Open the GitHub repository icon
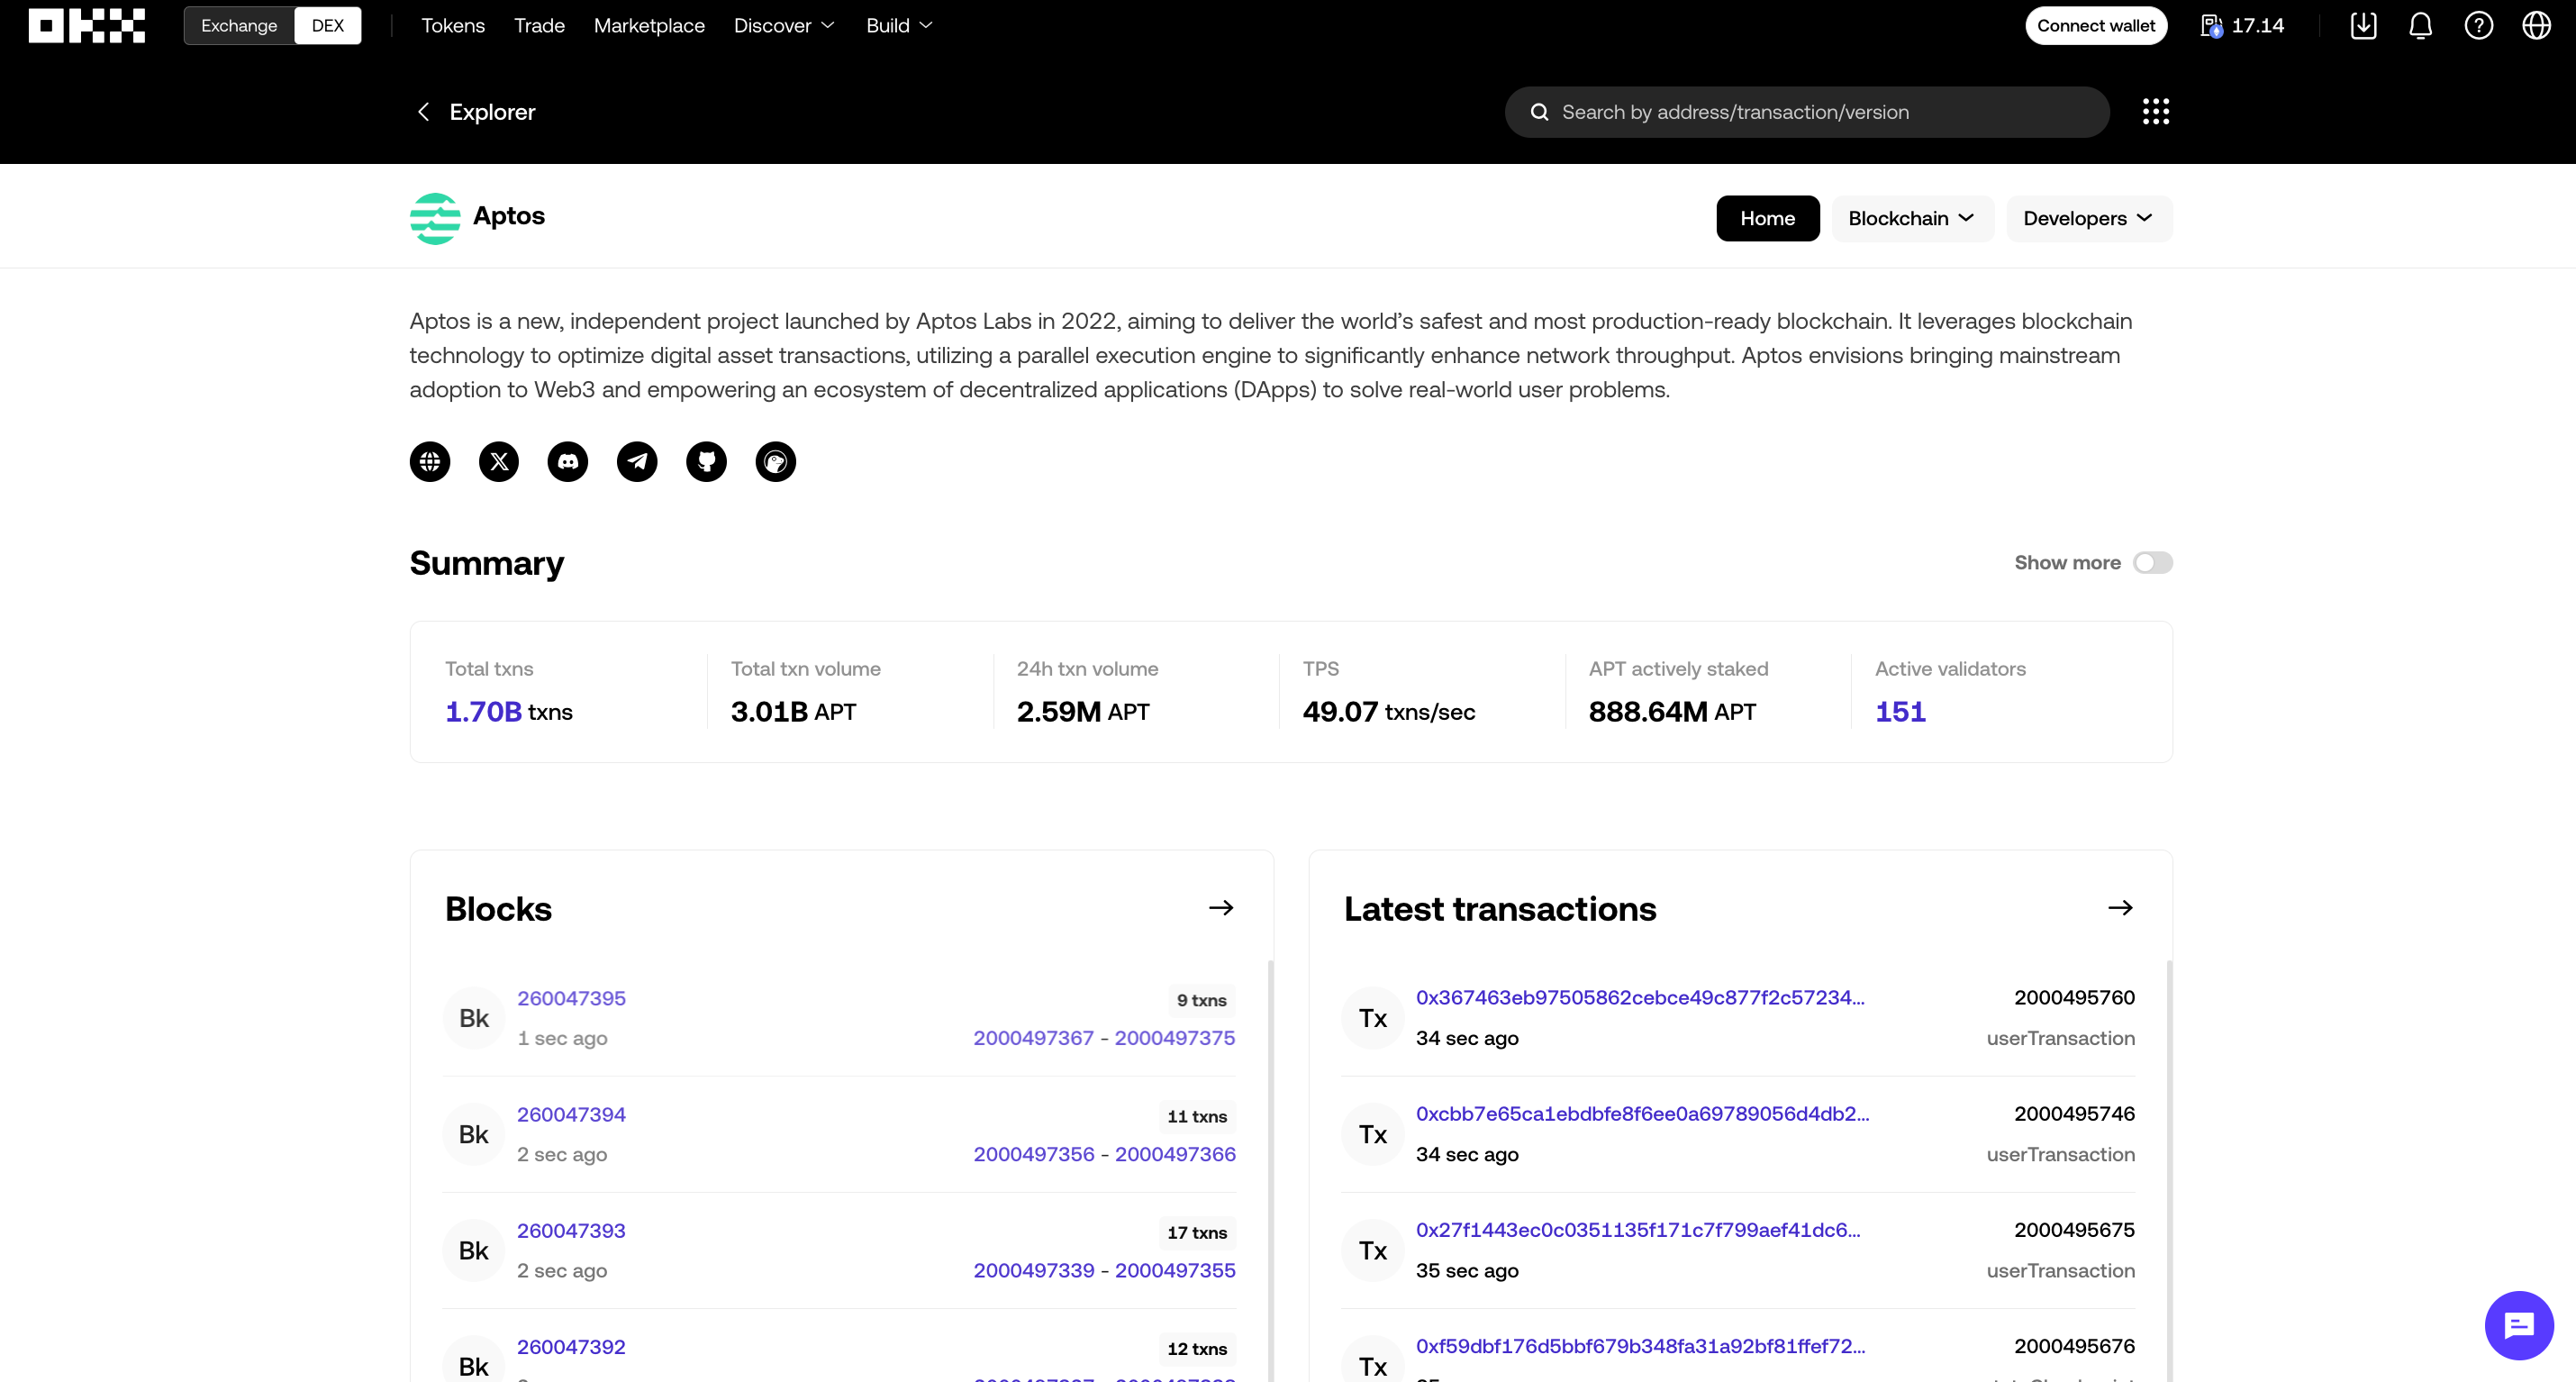Viewport: 2576px width, 1382px height. click(706, 461)
